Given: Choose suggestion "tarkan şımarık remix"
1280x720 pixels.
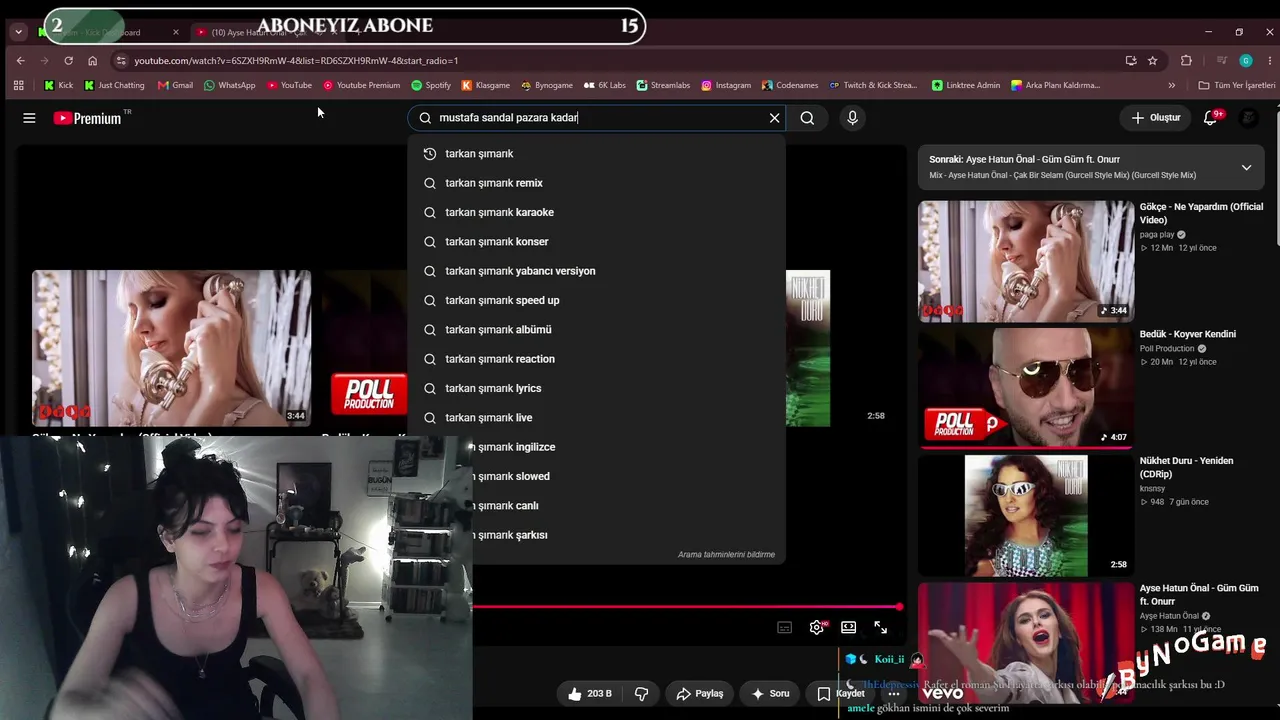Looking at the screenshot, I should point(596,183).
